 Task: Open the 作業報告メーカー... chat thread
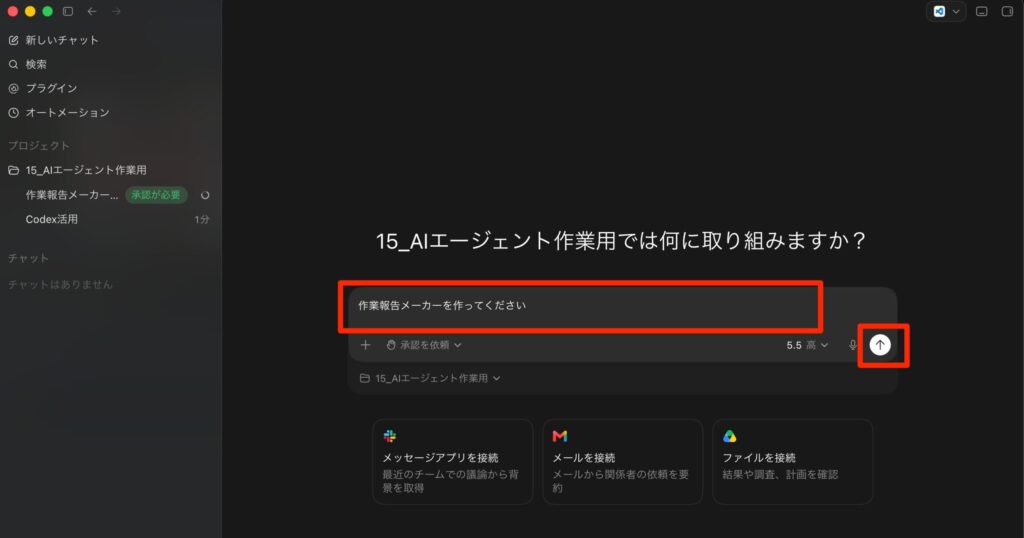point(72,195)
